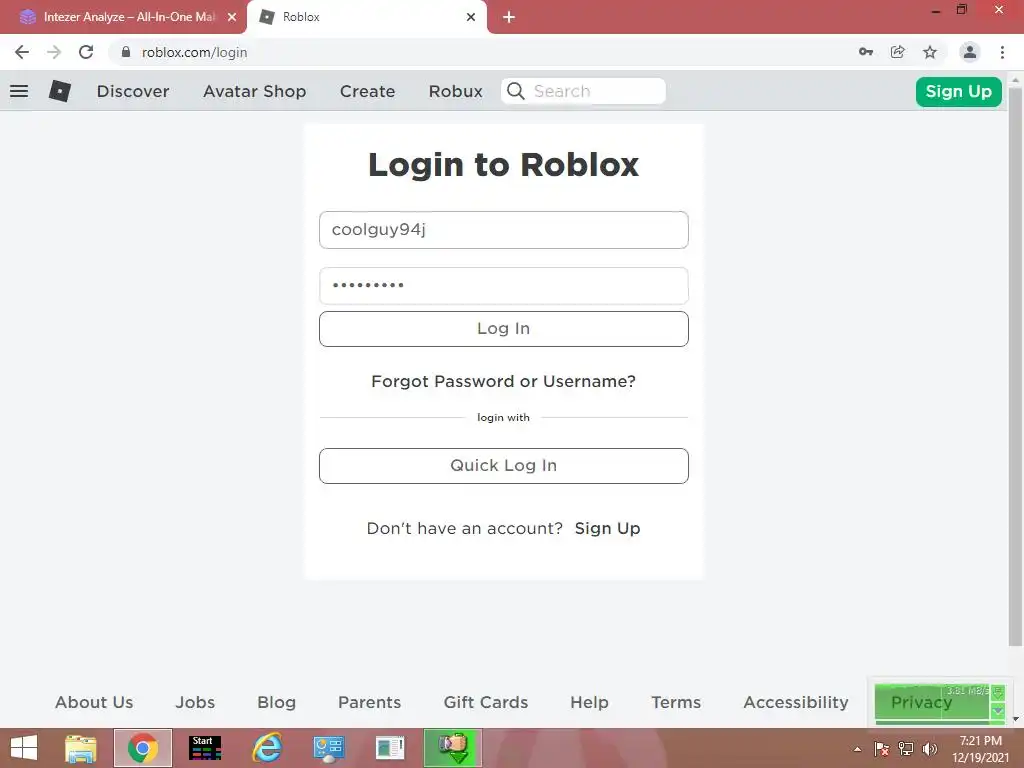Image resolution: width=1024 pixels, height=768 pixels.
Task: Open Action Center flag icon
Action: click(x=881, y=748)
